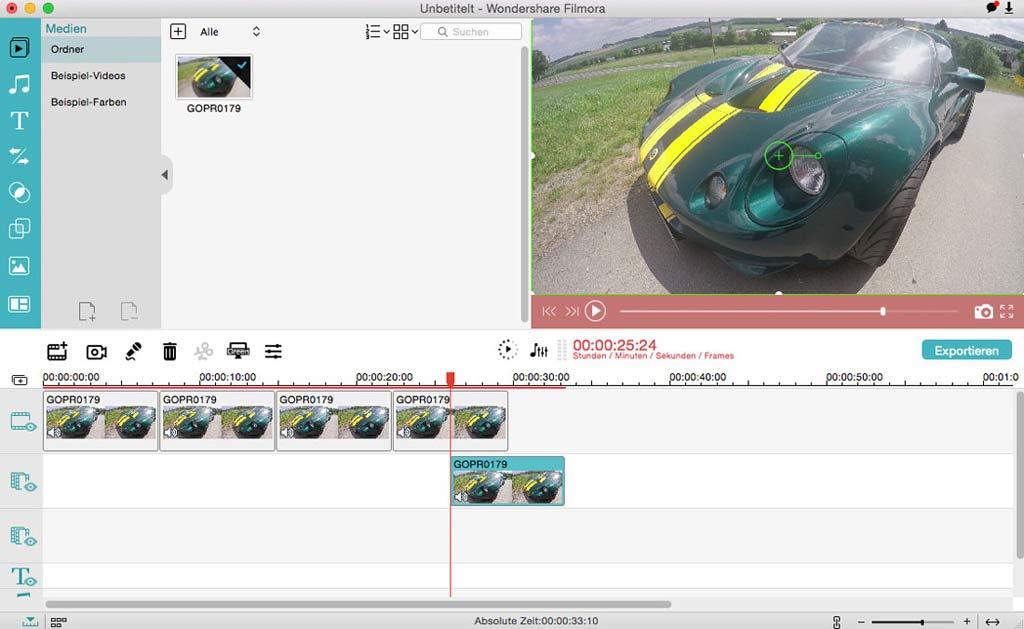
Task: Enter fullscreen preview mode
Action: (1006, 312)
